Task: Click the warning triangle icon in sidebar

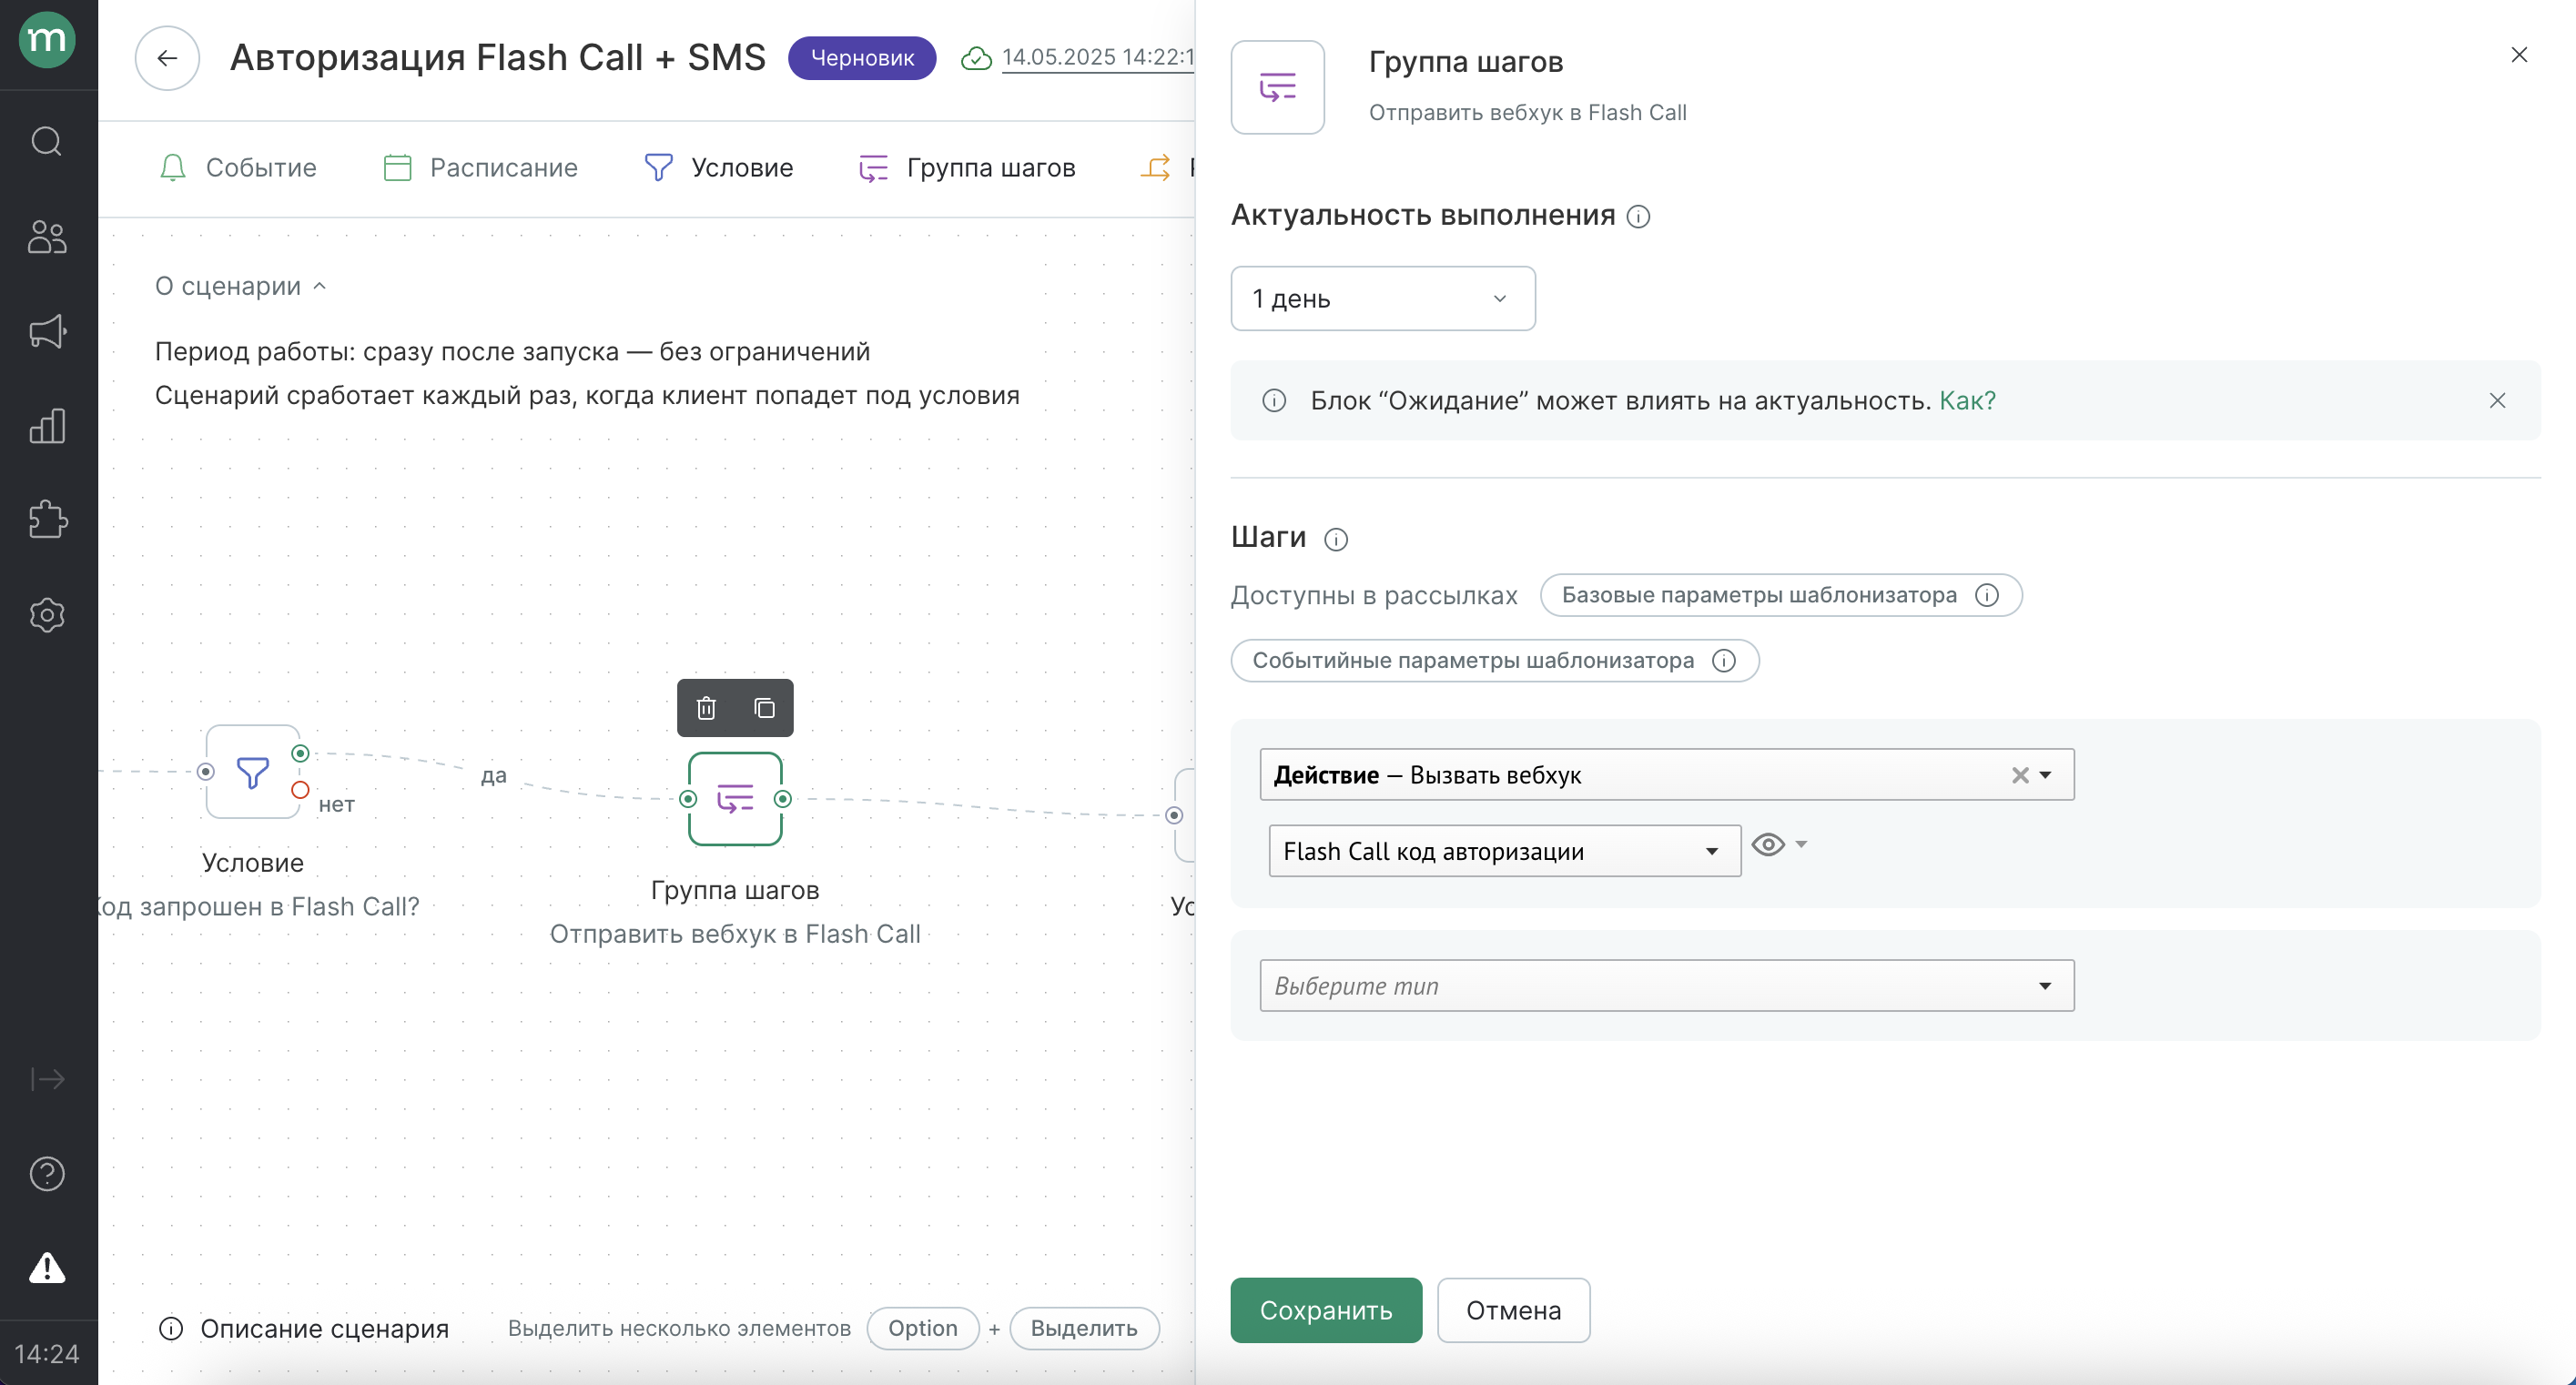Action: (x=47, y=1268)
